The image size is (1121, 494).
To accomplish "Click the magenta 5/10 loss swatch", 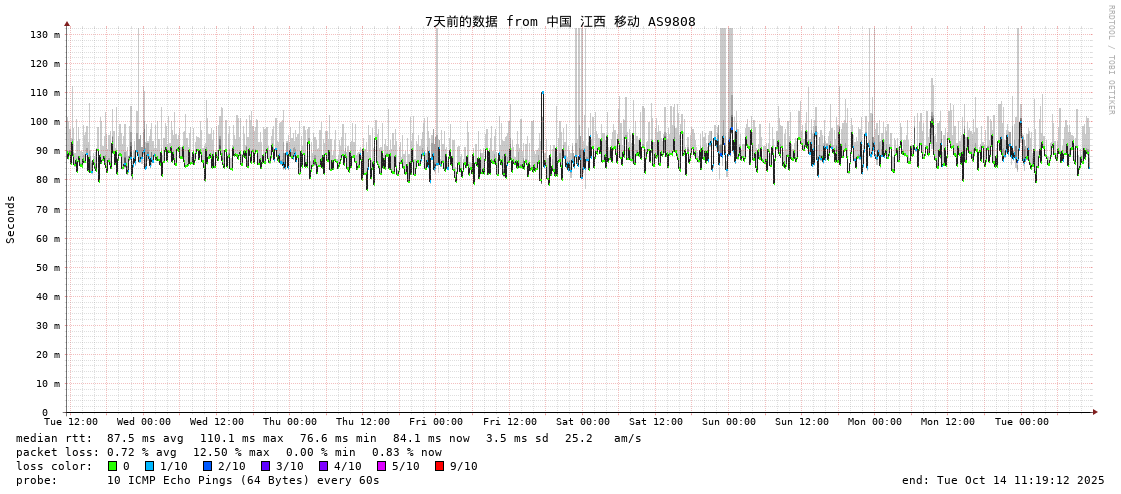I will coord(381,466).
